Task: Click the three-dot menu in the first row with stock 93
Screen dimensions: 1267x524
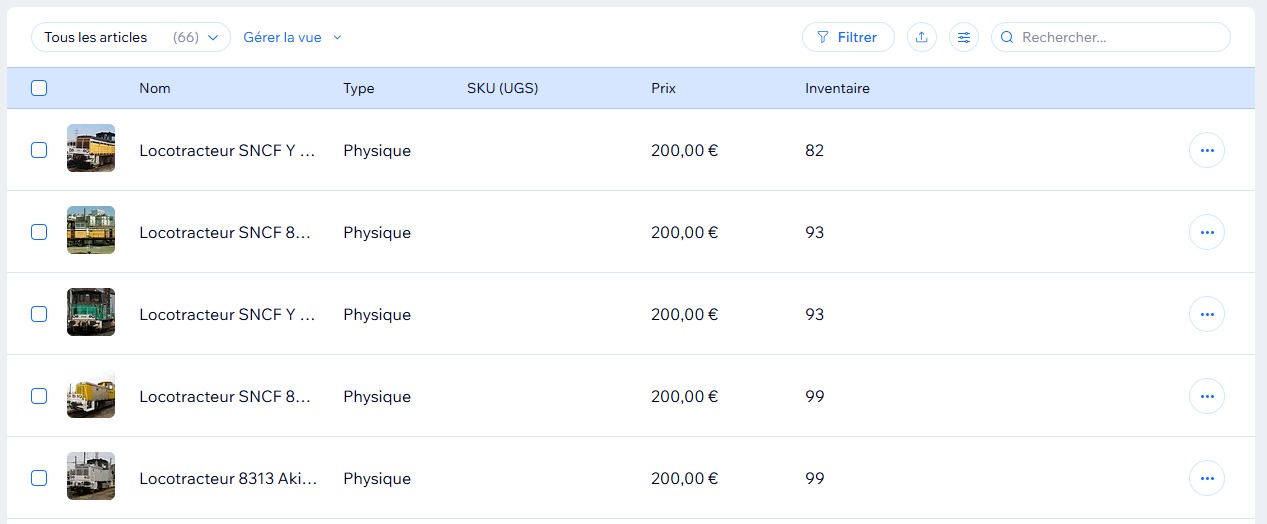Action: [1206, 232]
